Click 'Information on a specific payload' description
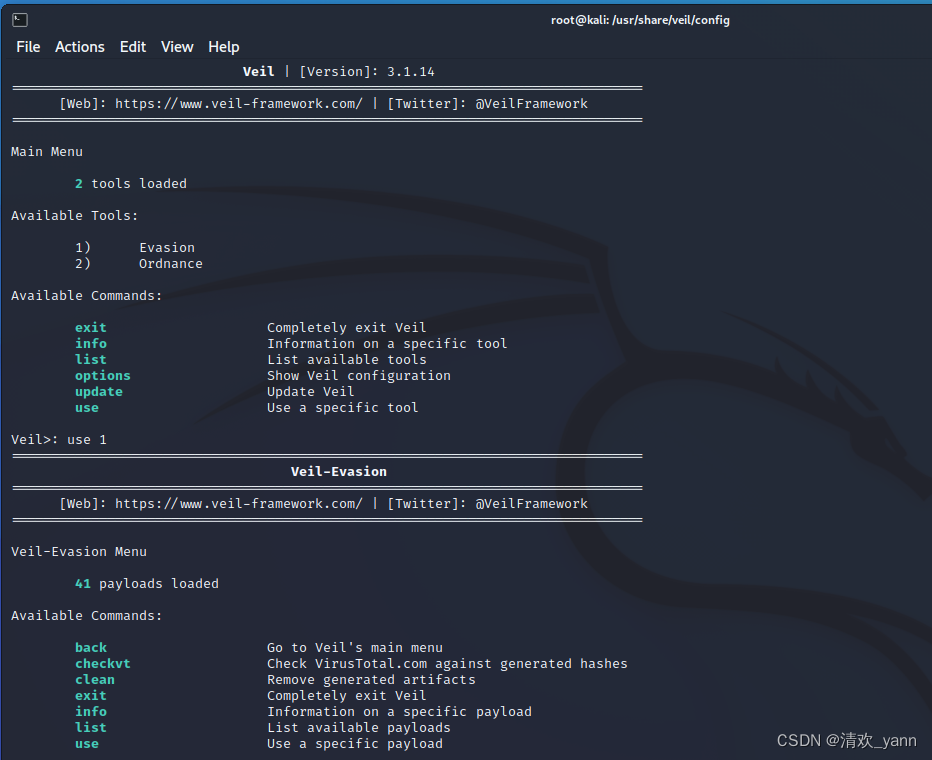Viewport: 932px width, 760px height. click(x=399, y=712)
